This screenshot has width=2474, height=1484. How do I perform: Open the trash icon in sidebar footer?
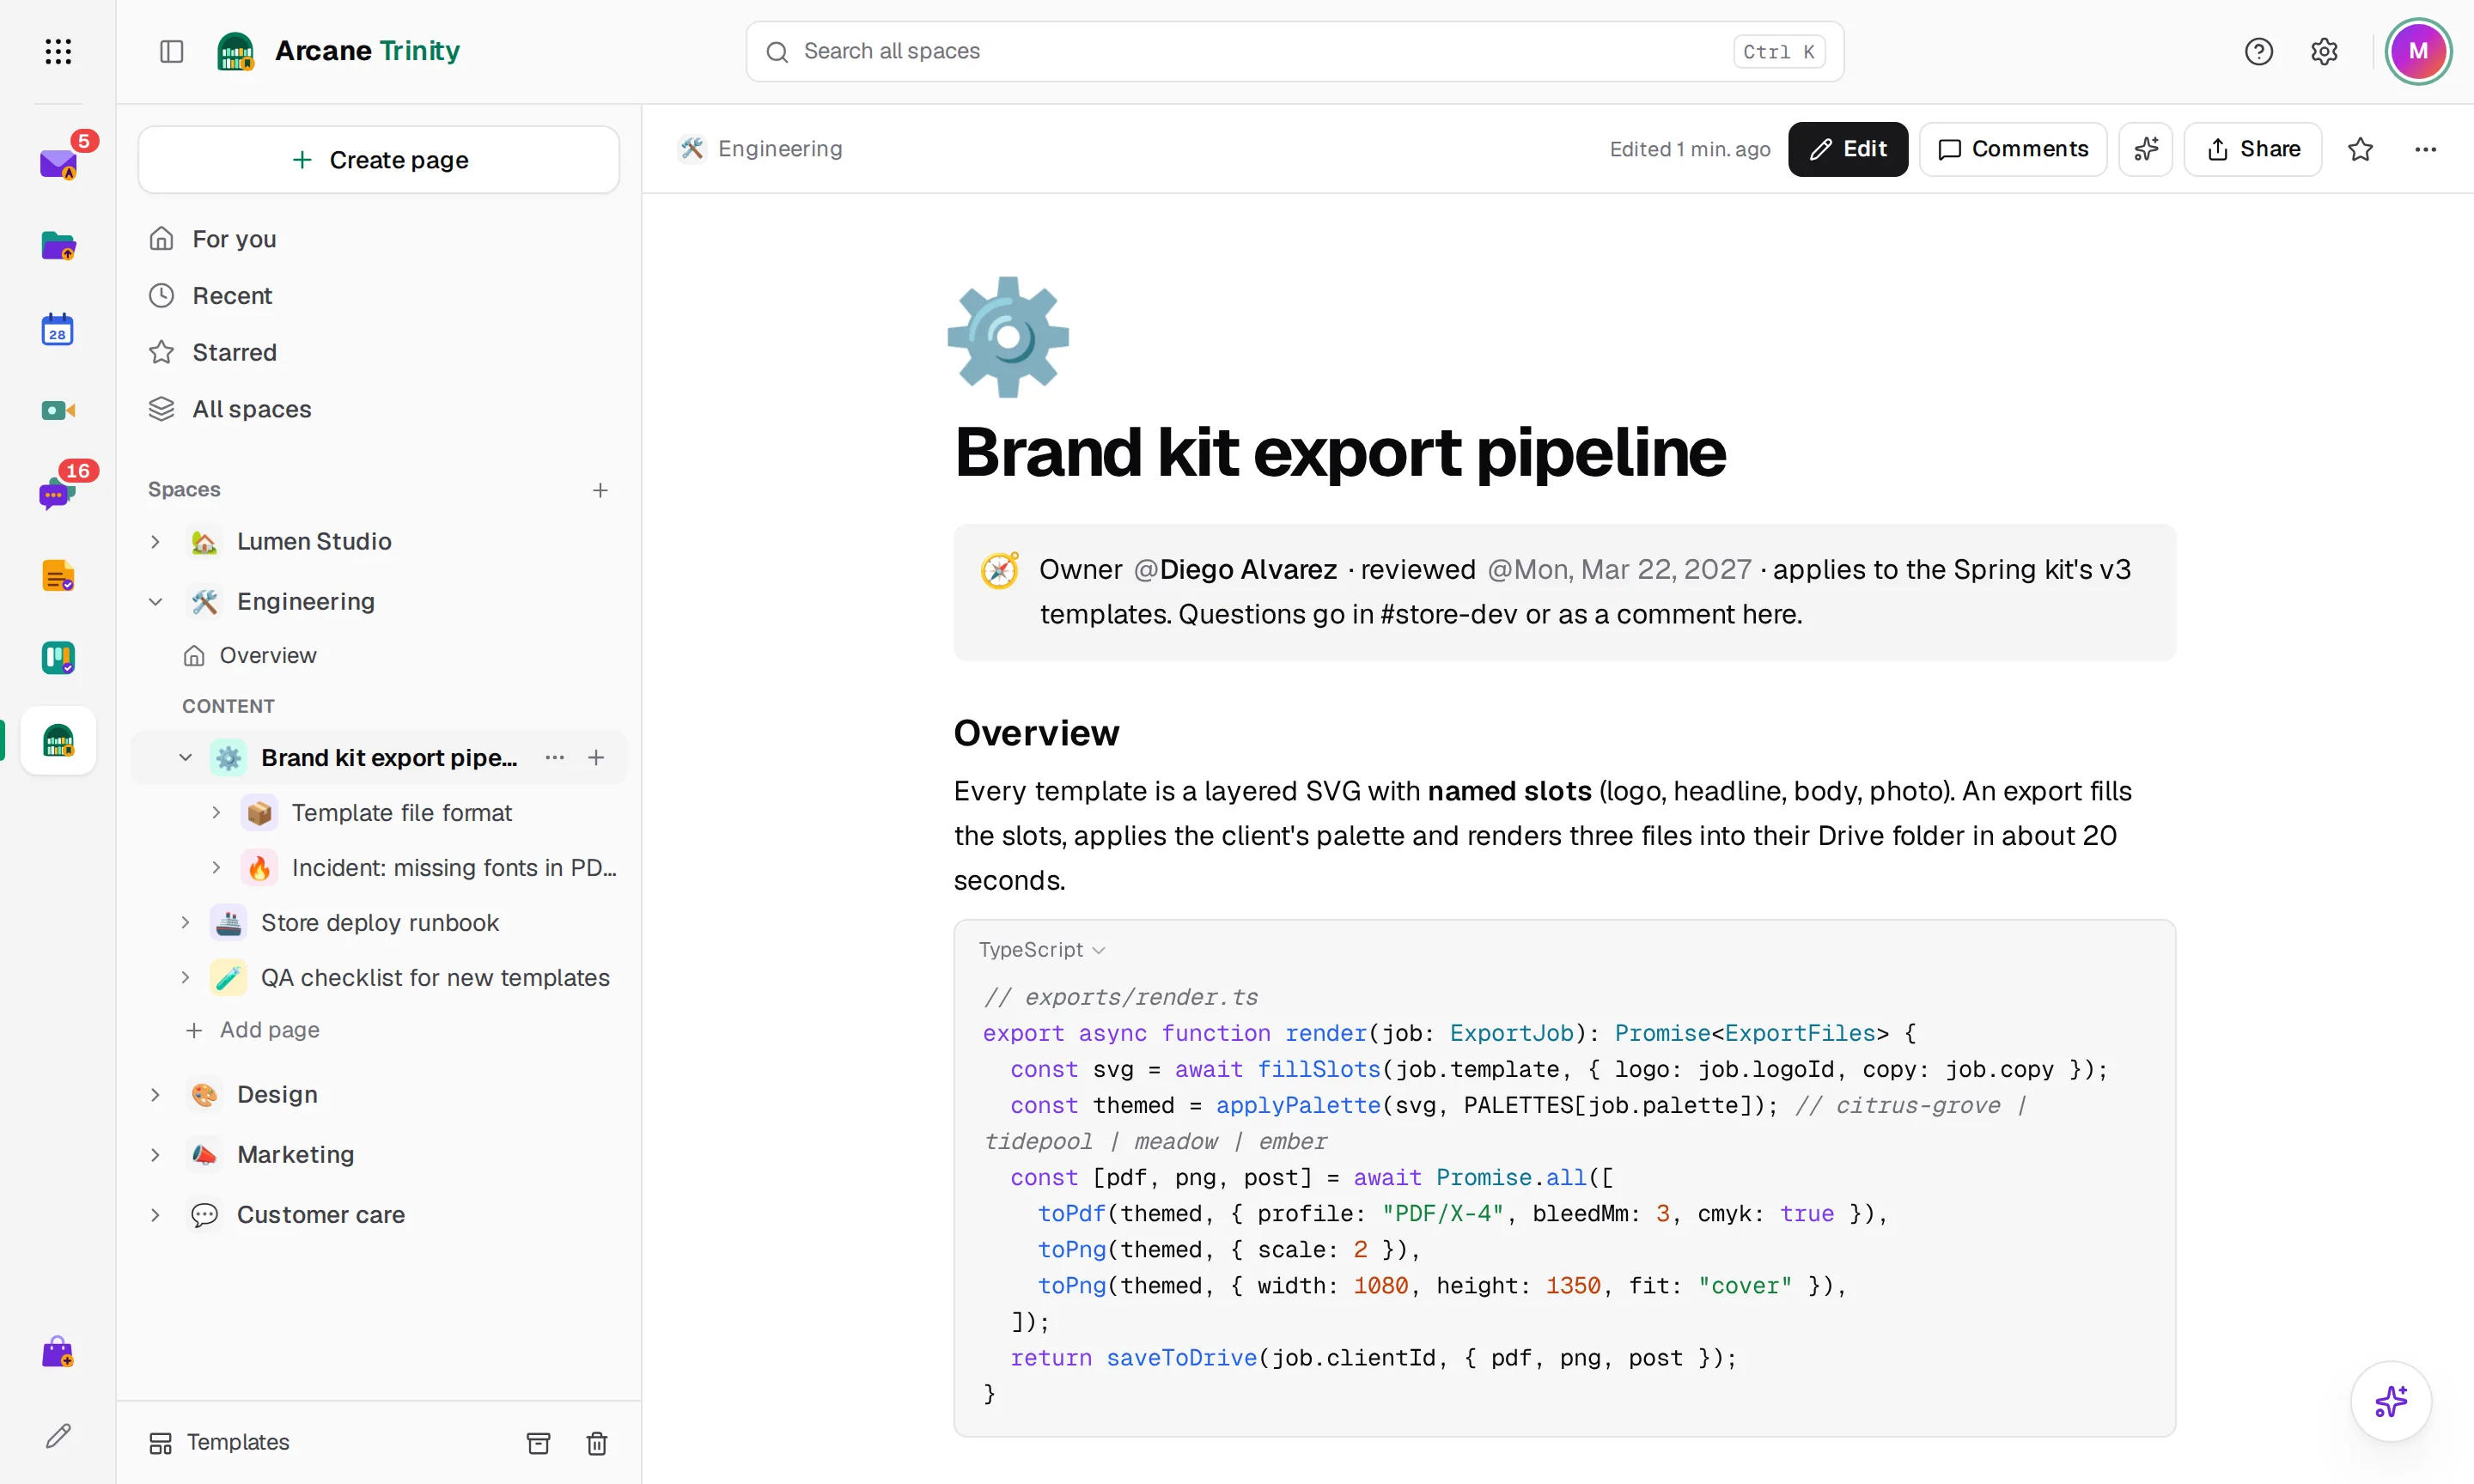[596, 1442]
